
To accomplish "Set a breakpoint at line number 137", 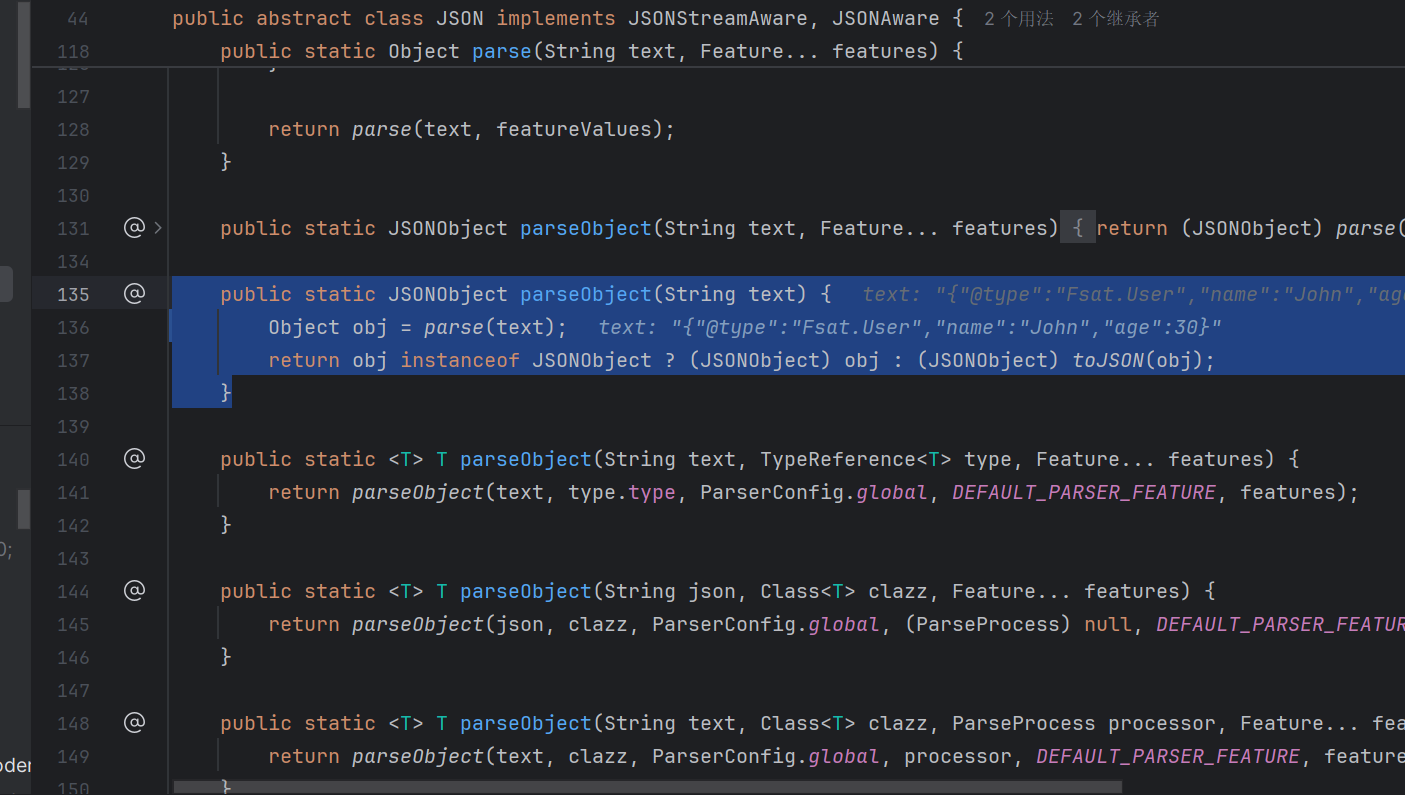I will tap(73, 360).
